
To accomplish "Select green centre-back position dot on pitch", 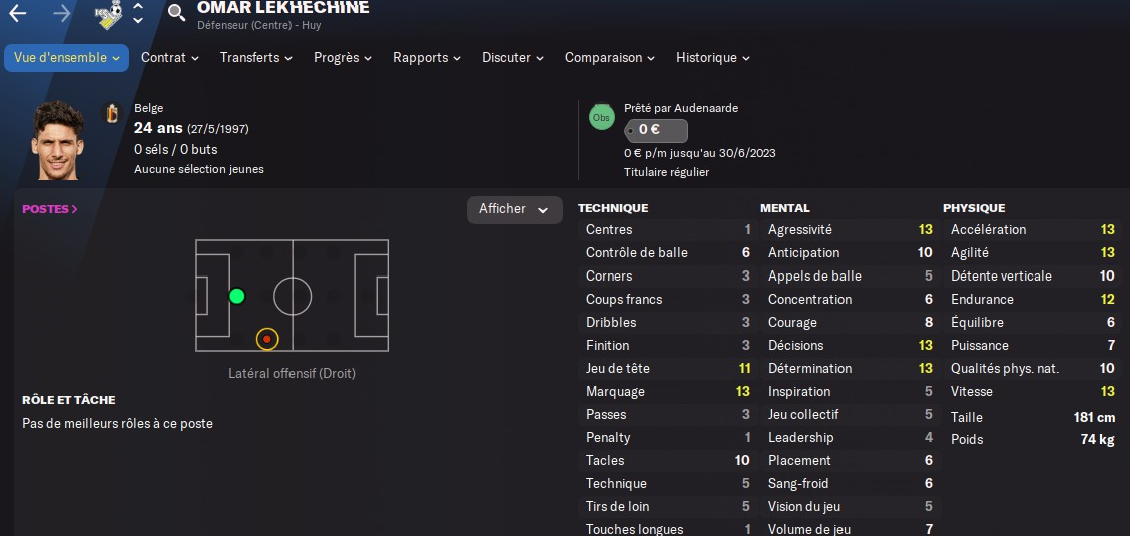I will pos(237,296).
